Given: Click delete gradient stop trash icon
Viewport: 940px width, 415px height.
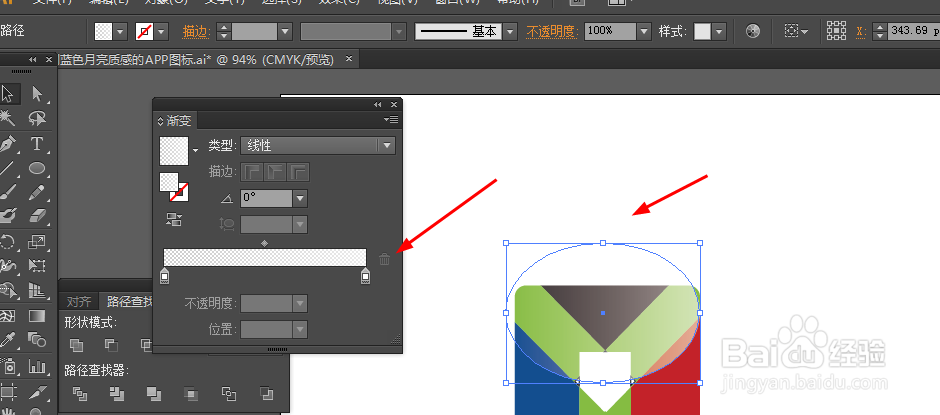Looking at the screenshot, I should tap(385, 259).
